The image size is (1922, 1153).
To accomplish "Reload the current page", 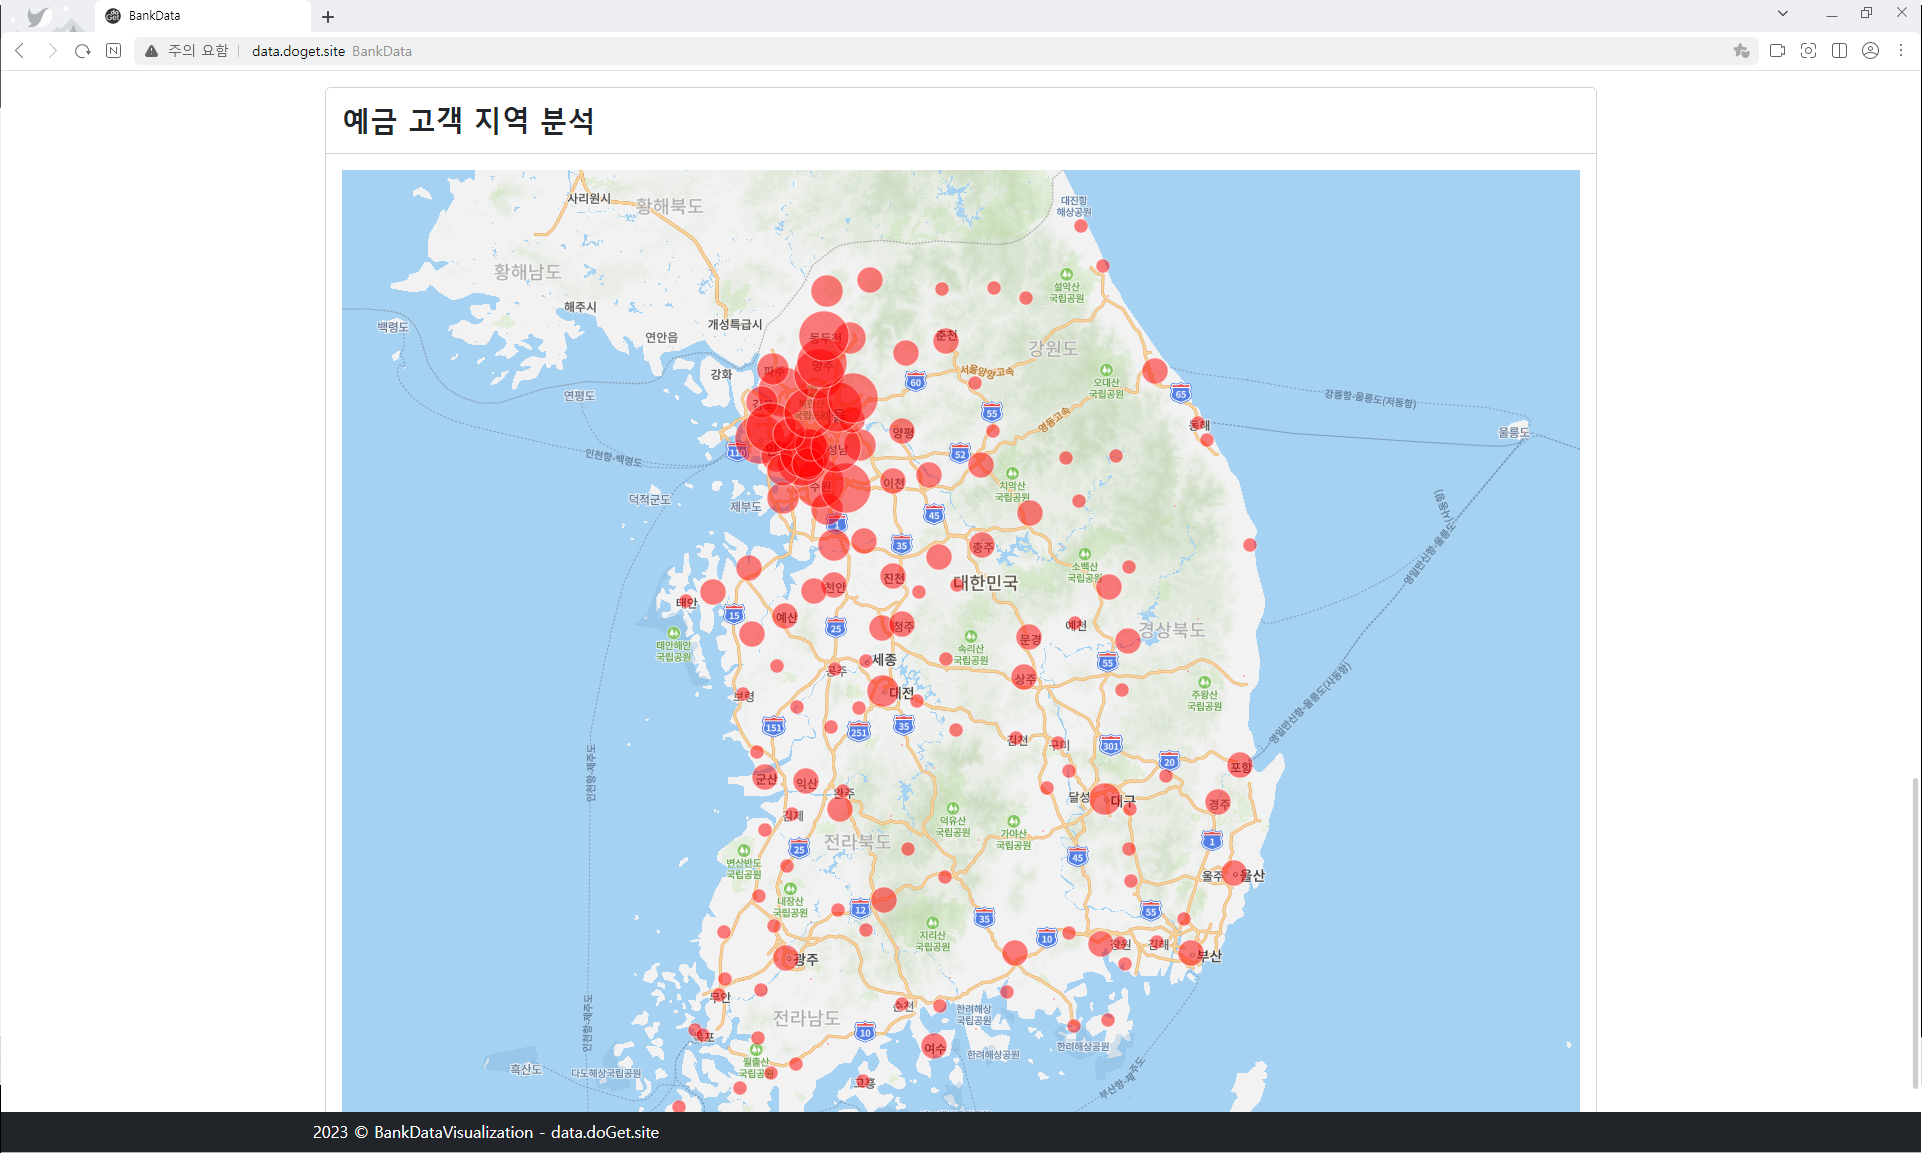I will point(82,51).
